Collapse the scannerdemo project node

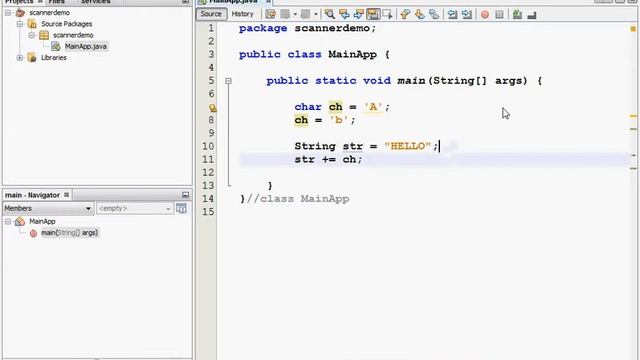8,13
